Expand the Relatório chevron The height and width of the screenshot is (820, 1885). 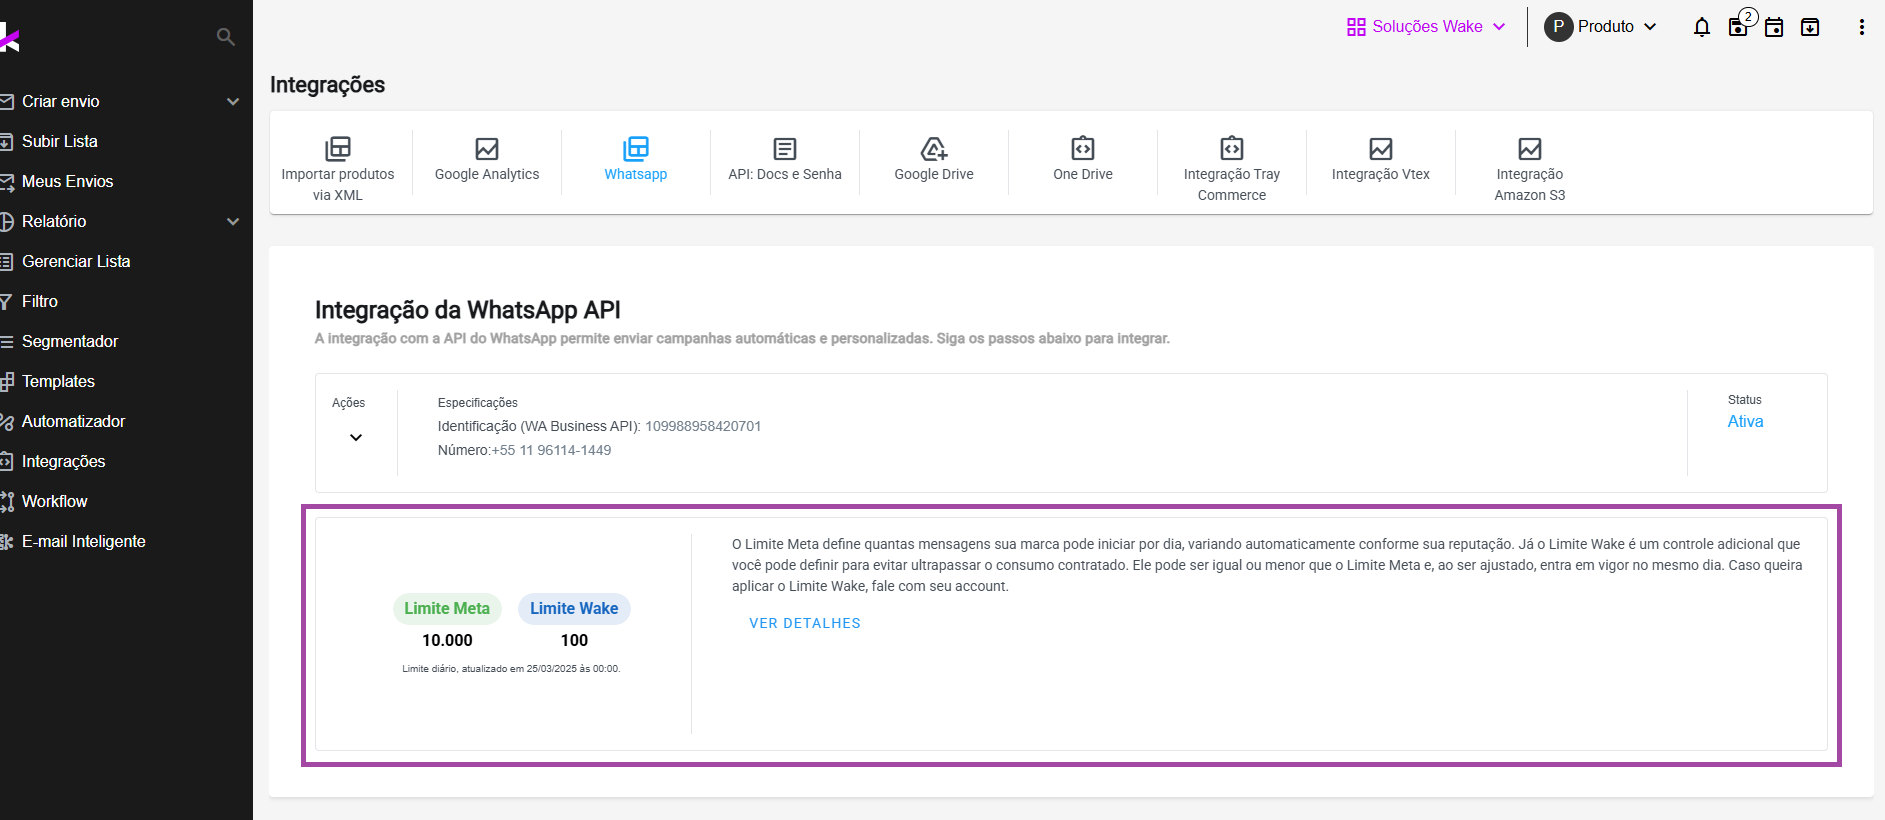(233, 222)
